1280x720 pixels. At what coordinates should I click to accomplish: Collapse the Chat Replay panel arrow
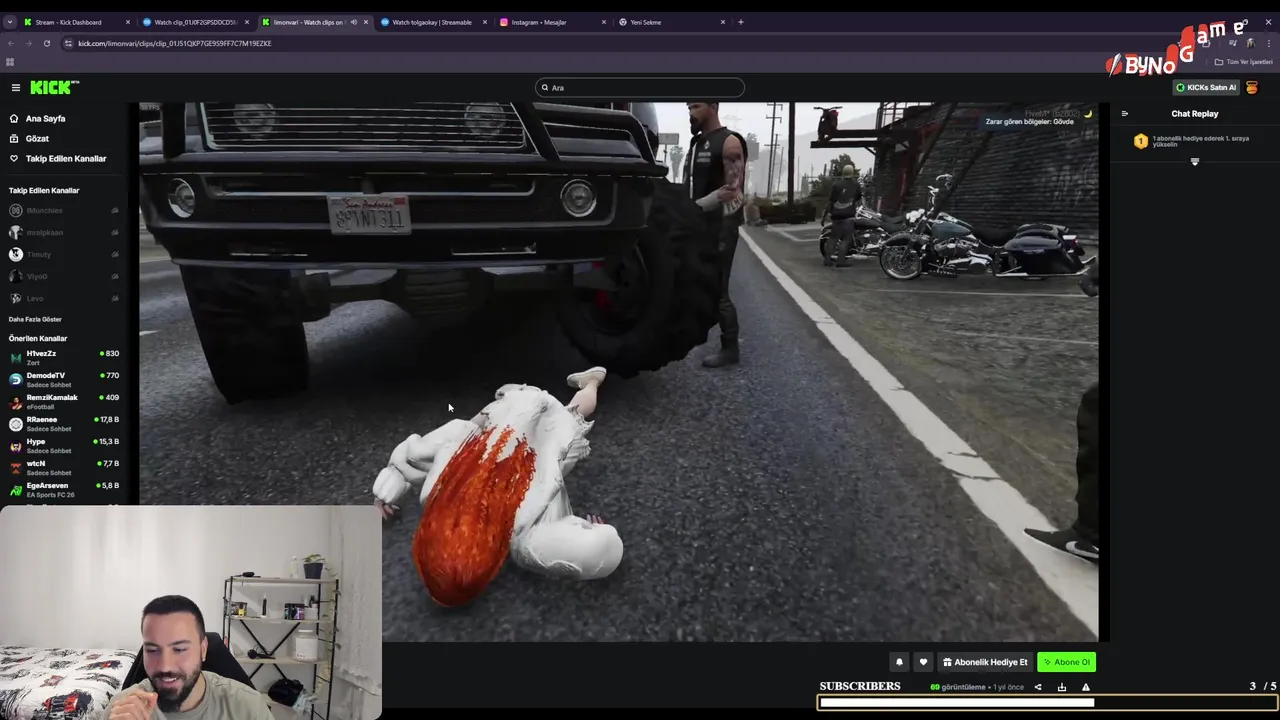[1124, 114]
